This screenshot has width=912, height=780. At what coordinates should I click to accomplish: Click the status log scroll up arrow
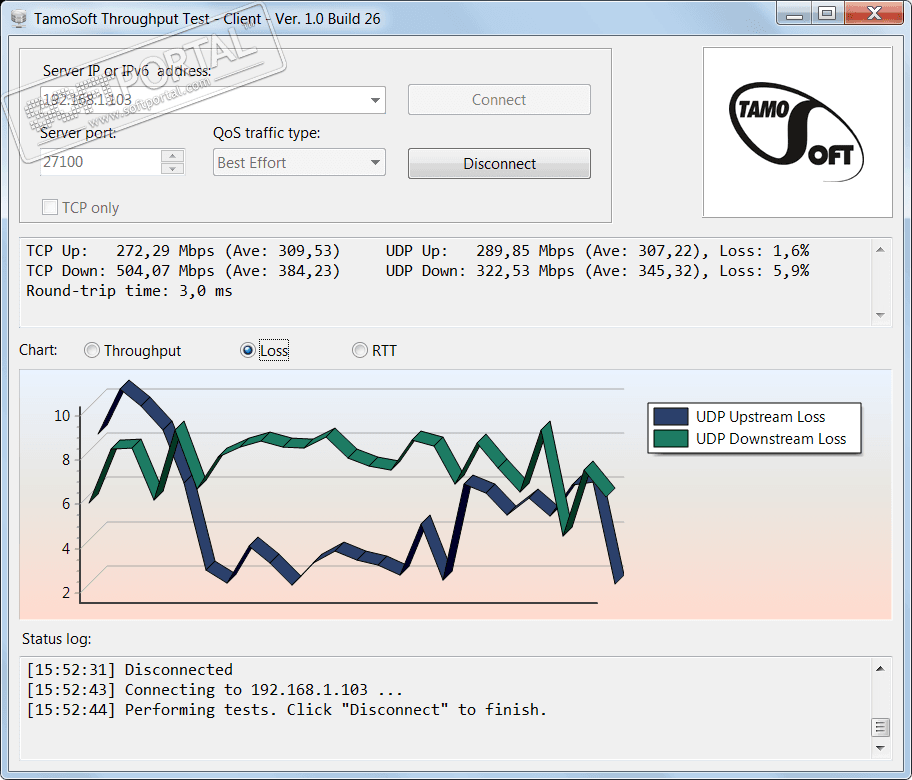881,668
